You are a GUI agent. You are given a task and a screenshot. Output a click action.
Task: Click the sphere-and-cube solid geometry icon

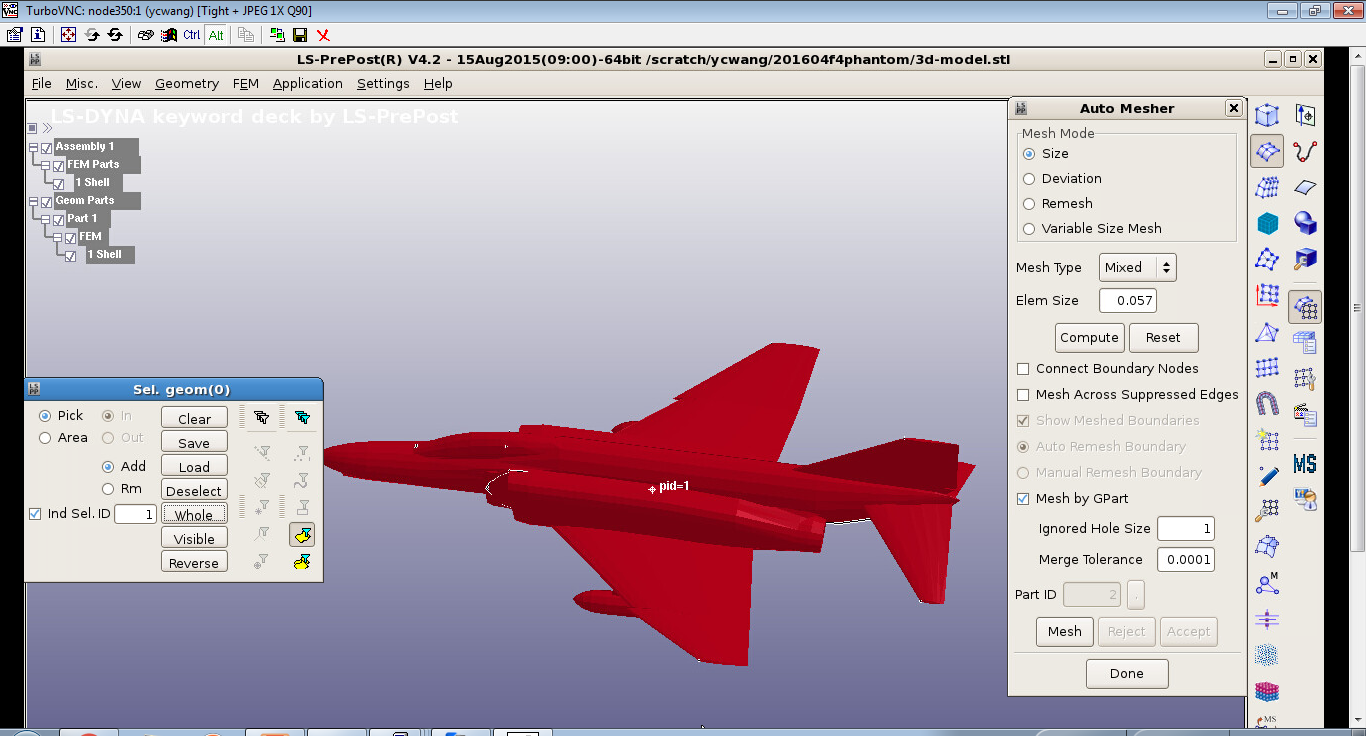pos(1304,224)
